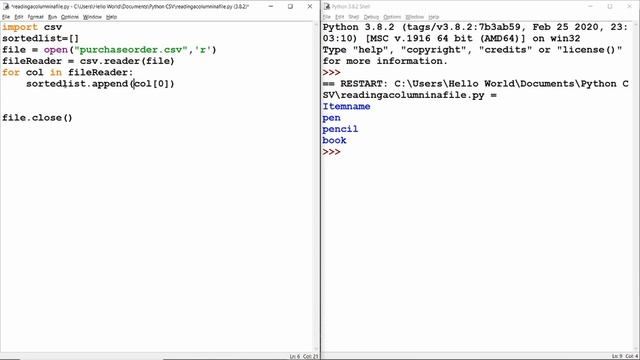
Task: Open the Options menu in Python Shell
Action: pyautogui.click(x=392, y=17)
